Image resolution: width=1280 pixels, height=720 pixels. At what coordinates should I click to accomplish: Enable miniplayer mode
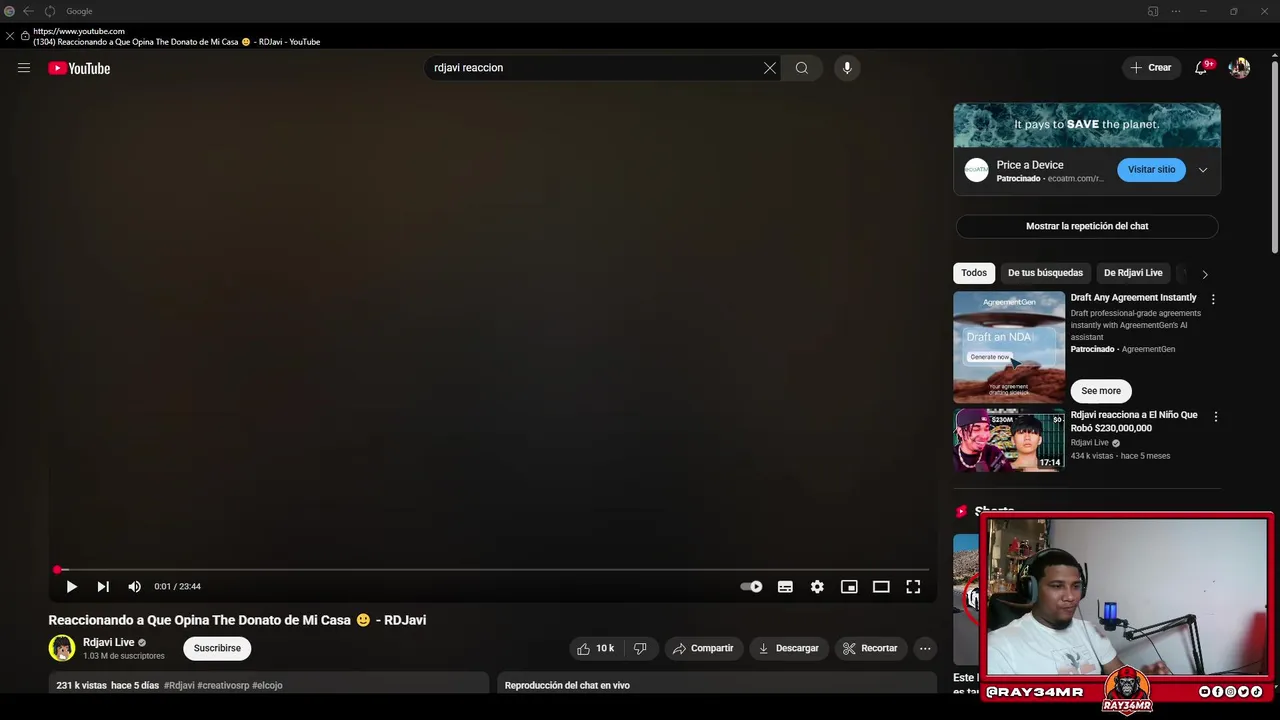pos(849,587)
